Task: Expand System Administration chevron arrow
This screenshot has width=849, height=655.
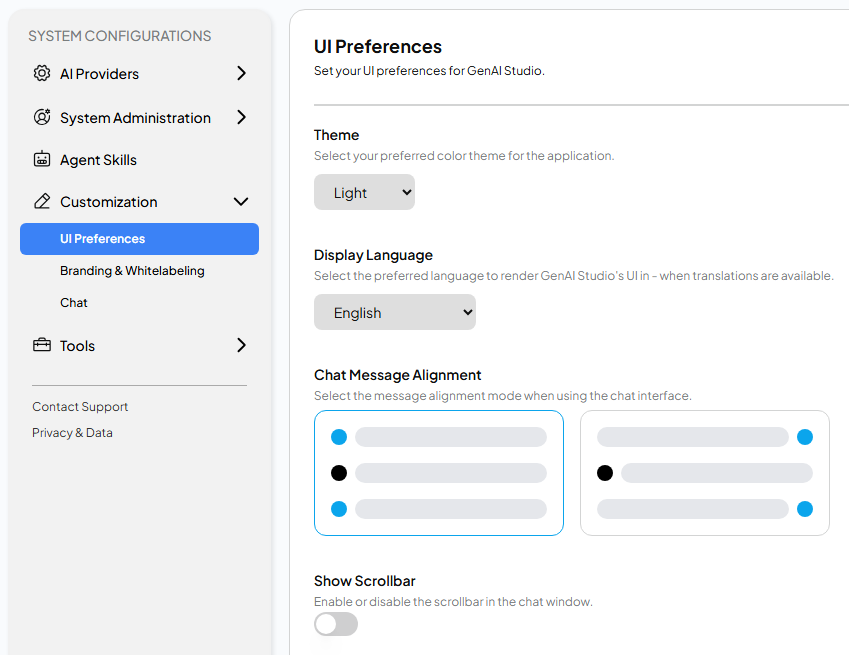Action: point(241,117)
